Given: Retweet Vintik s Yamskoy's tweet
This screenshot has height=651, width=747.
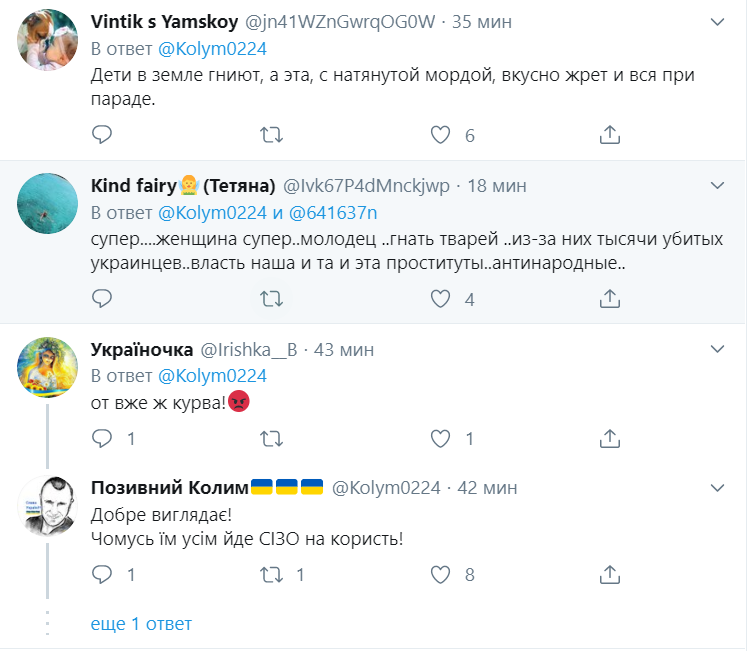Looking at the screenshot, I should click(270, 134).
